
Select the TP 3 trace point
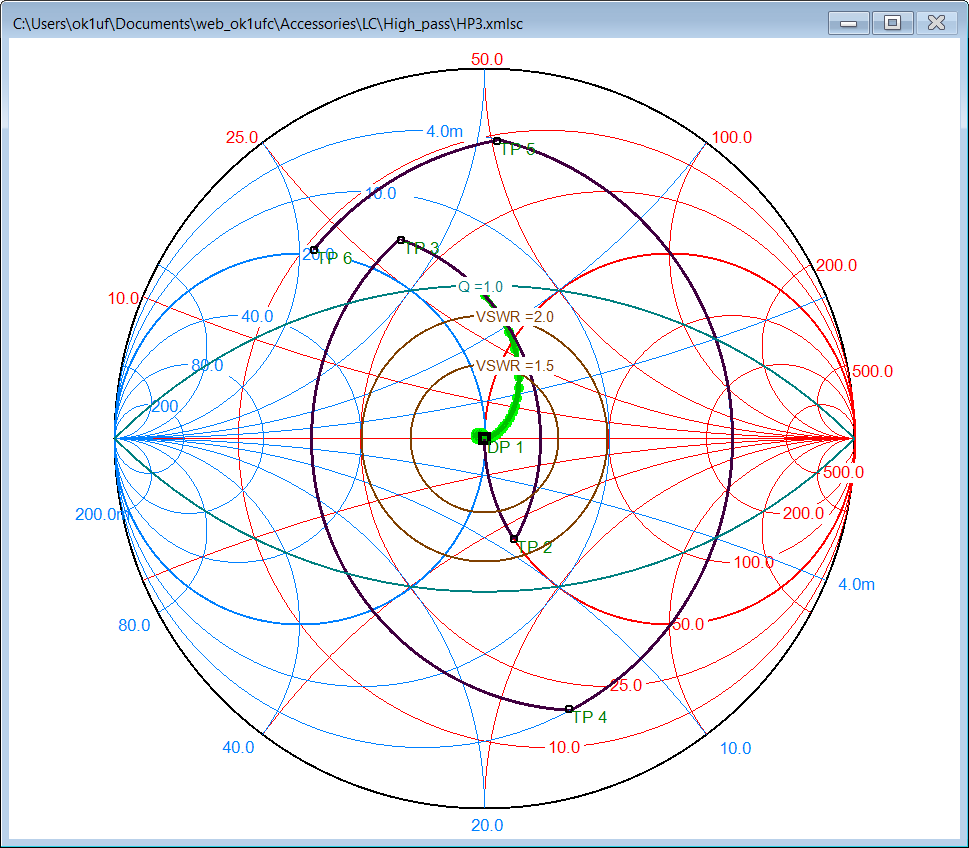point(401,240)
